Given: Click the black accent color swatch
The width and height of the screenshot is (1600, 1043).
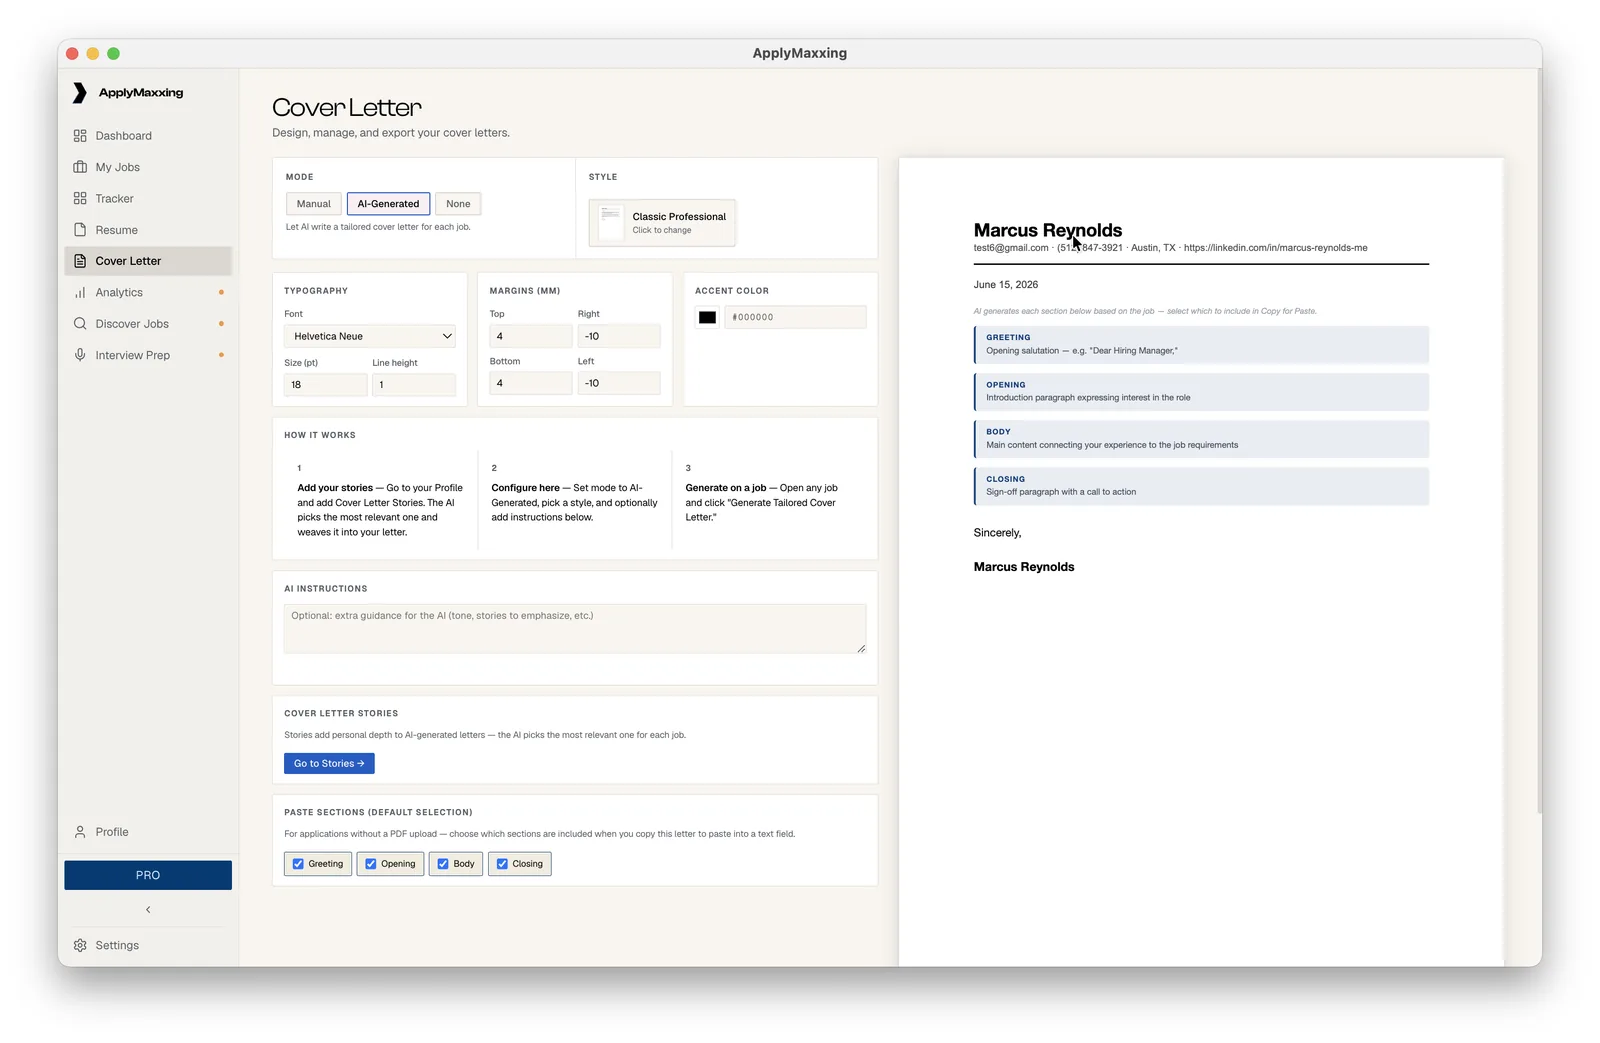Looking at the screenshot, I should pos(707,318).
